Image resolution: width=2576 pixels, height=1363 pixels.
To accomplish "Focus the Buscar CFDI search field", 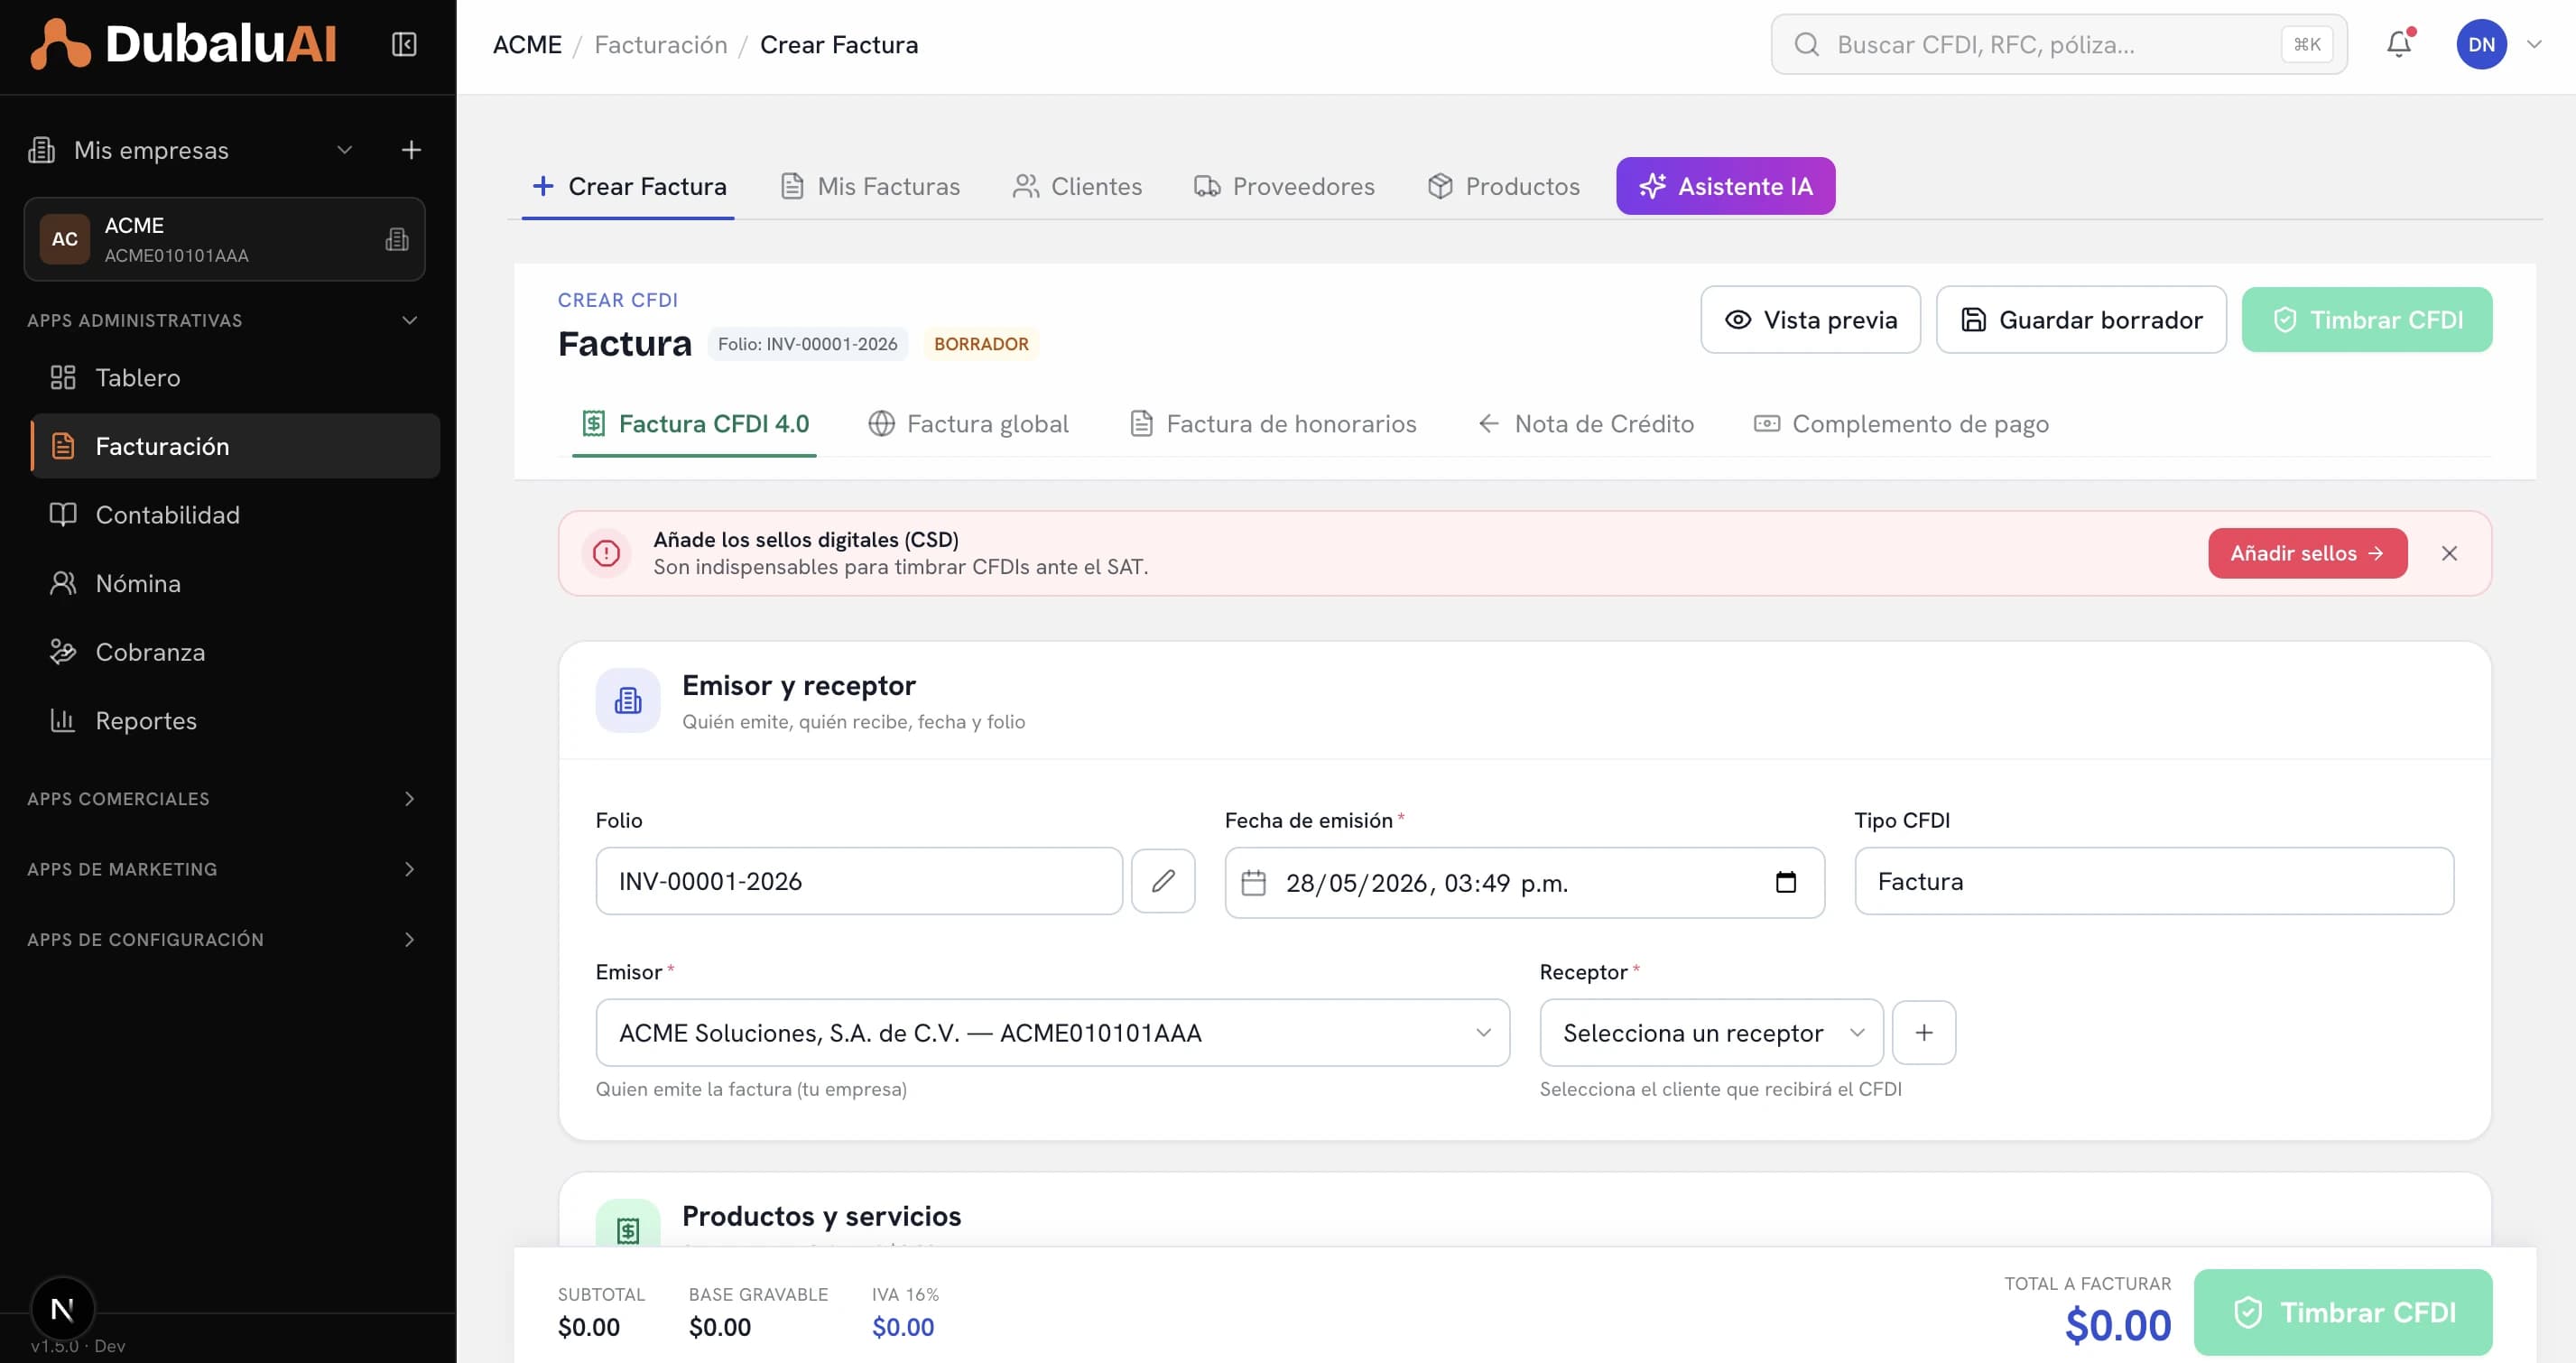I will click(x=2058, y=44).
